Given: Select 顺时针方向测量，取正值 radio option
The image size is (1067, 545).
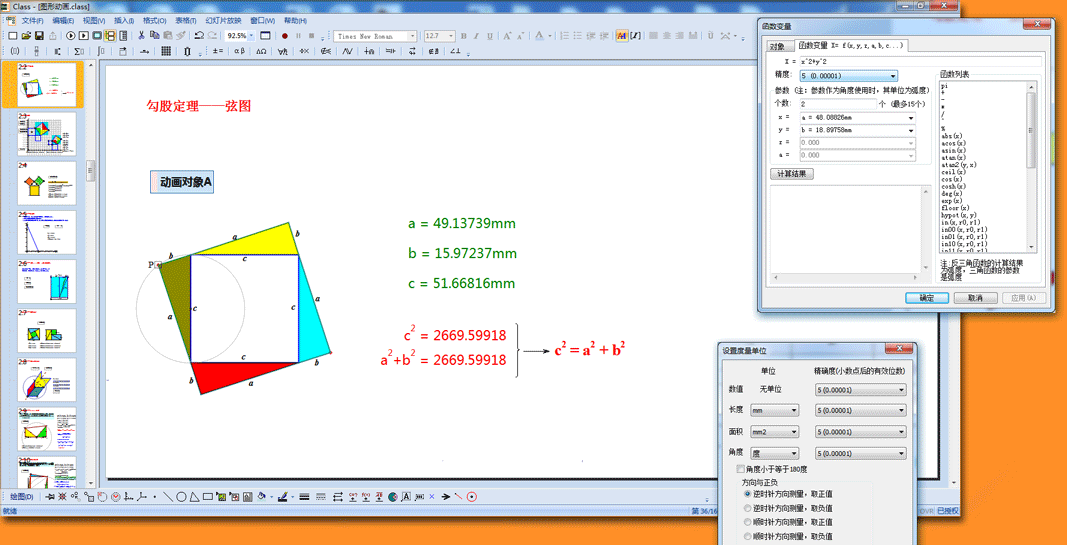Looking at the screenshot, I should click(x=748, y=522).
